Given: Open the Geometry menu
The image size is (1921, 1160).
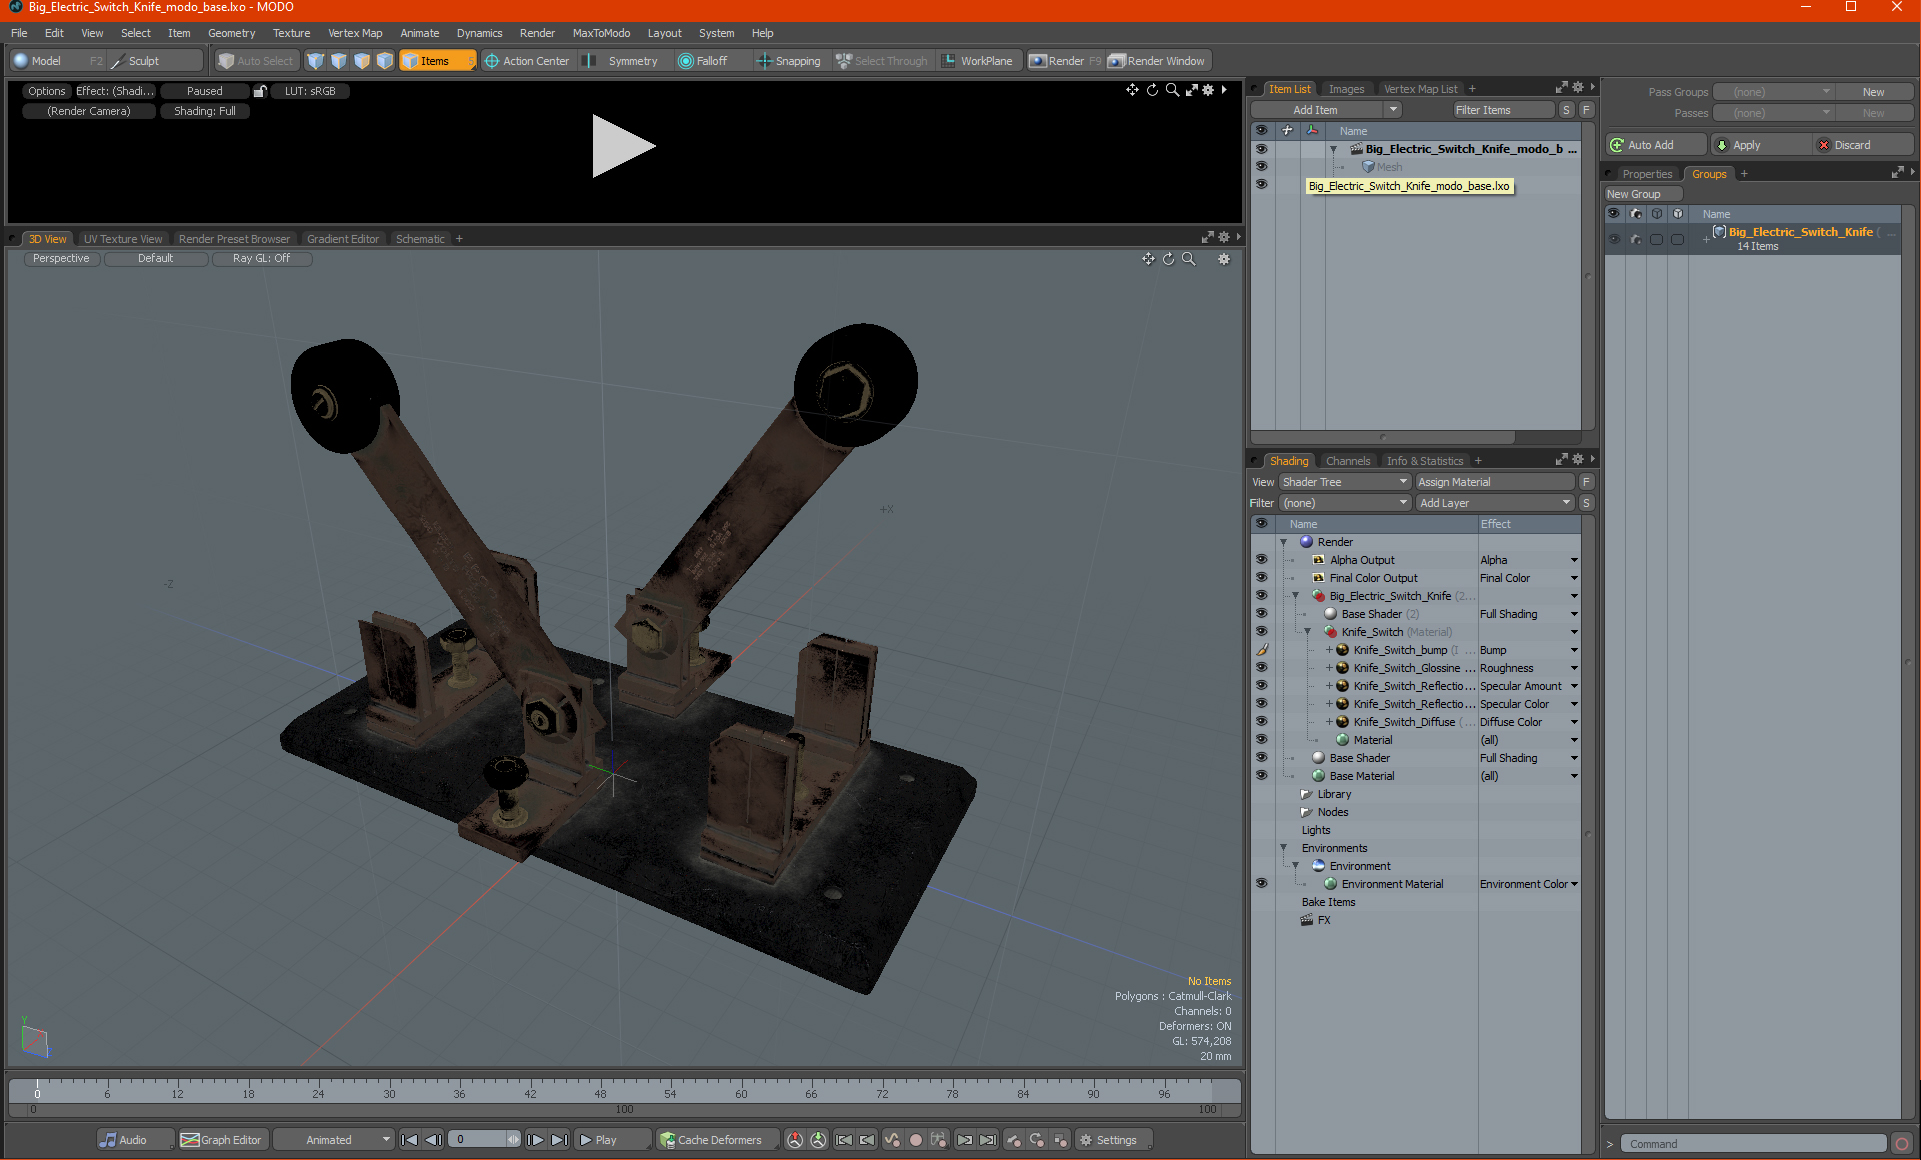Looking at the screenshot, I should click(231, 33).
